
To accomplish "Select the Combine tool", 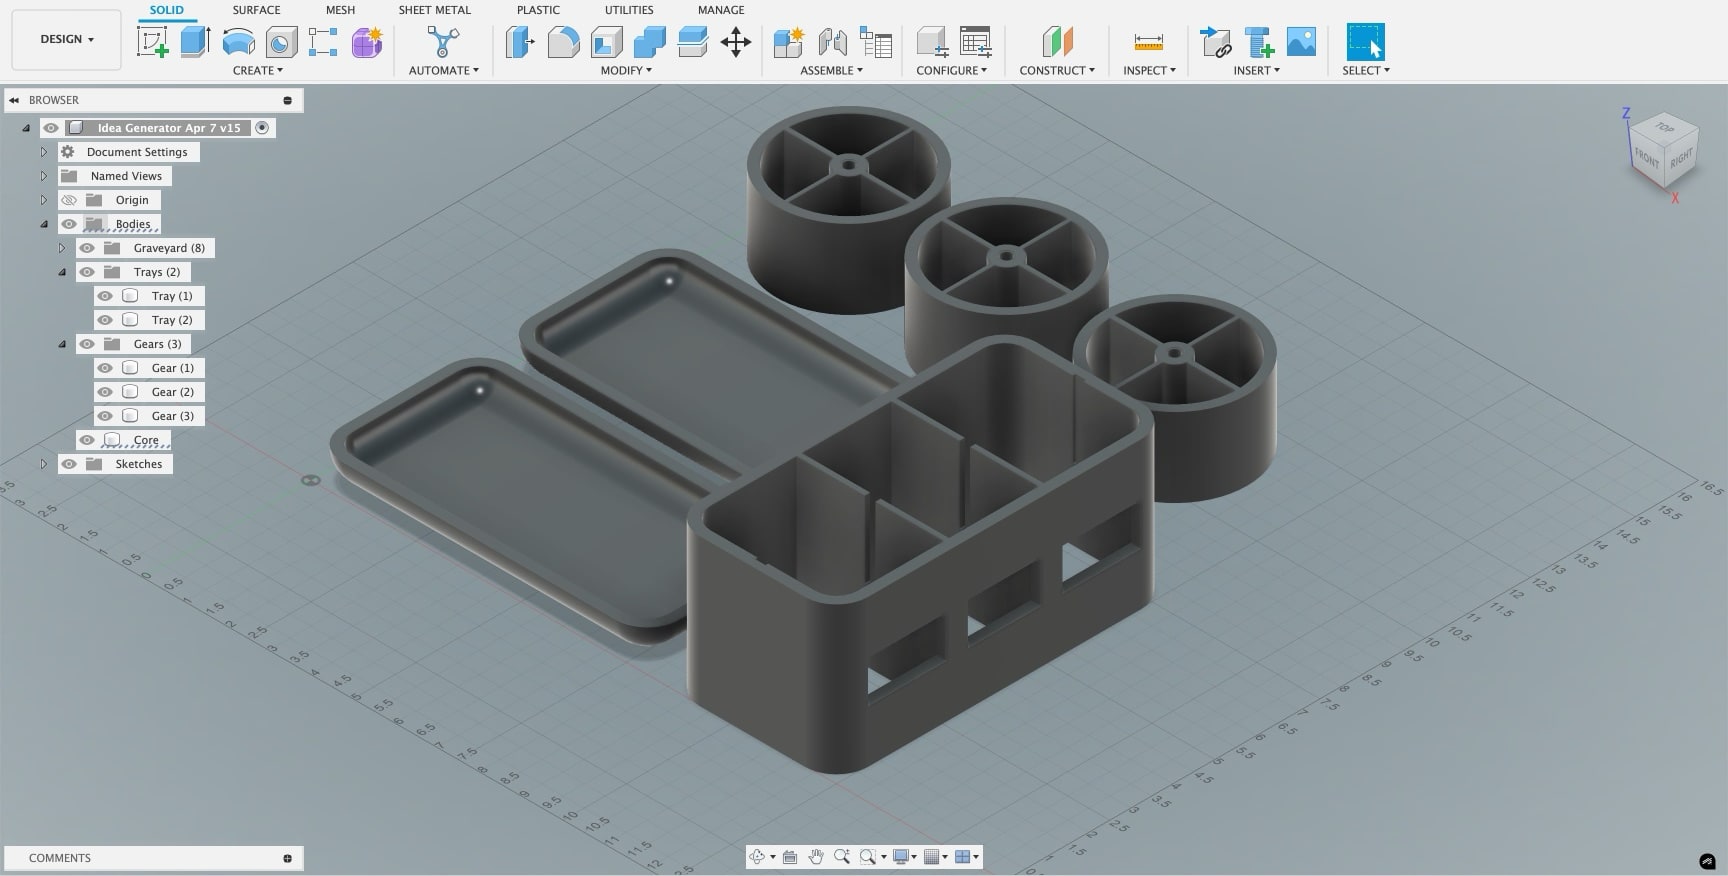I will pos(649,42).
